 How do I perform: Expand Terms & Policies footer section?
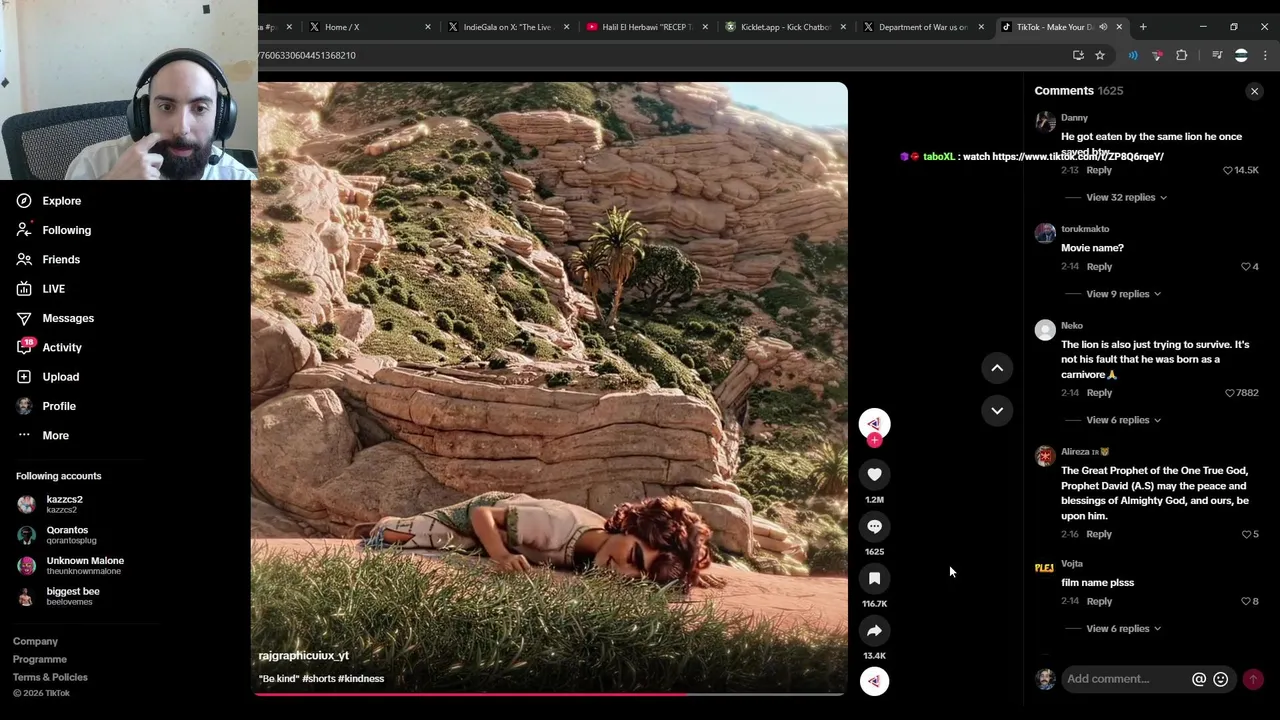tap(50, 677)
